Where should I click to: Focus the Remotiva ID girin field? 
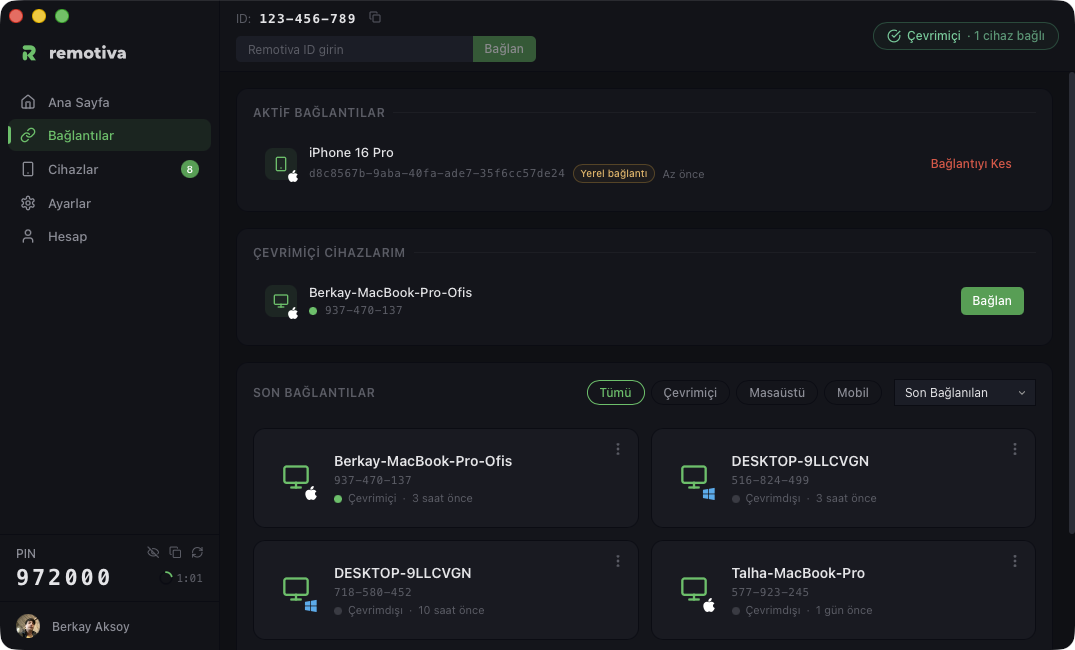point(354,49)
